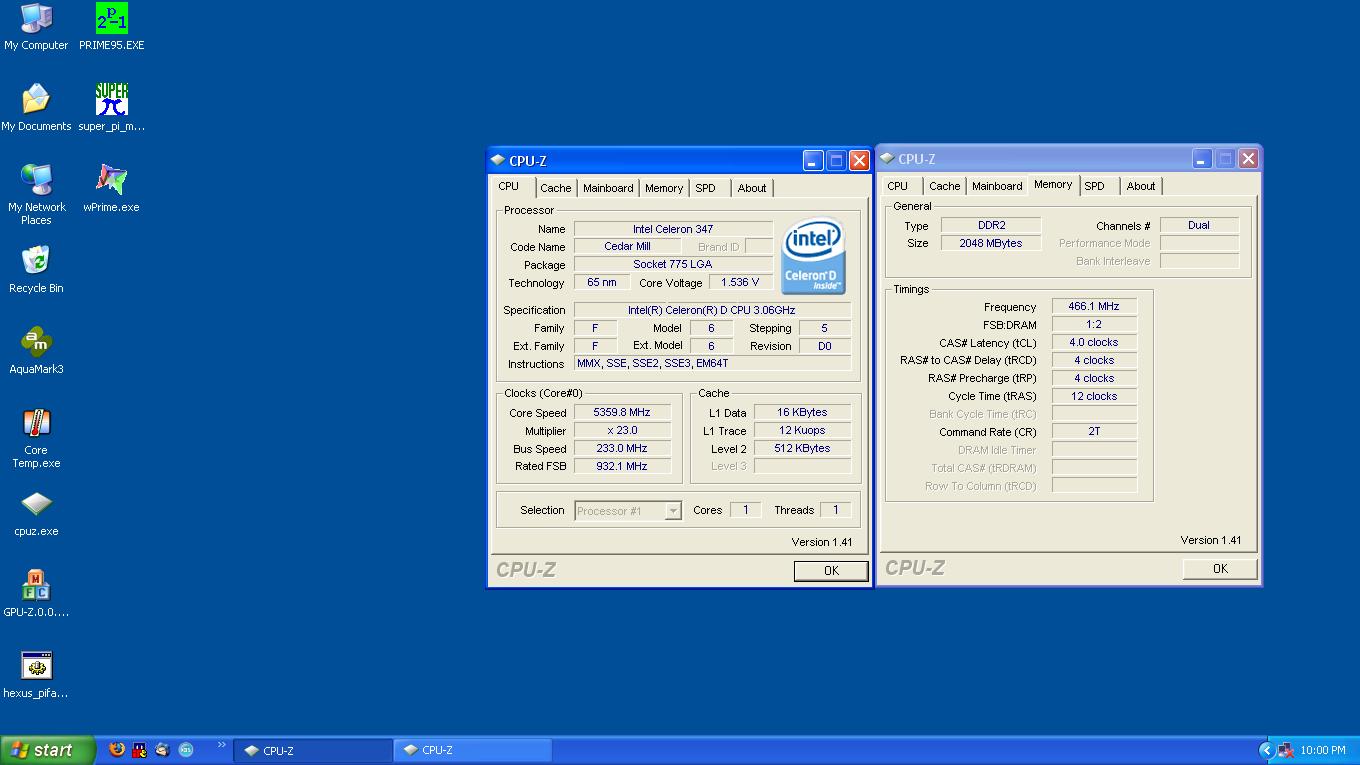Click the 10:00 PM clock
Viewport: 1360px width, 765px height.
point(1323,750)
